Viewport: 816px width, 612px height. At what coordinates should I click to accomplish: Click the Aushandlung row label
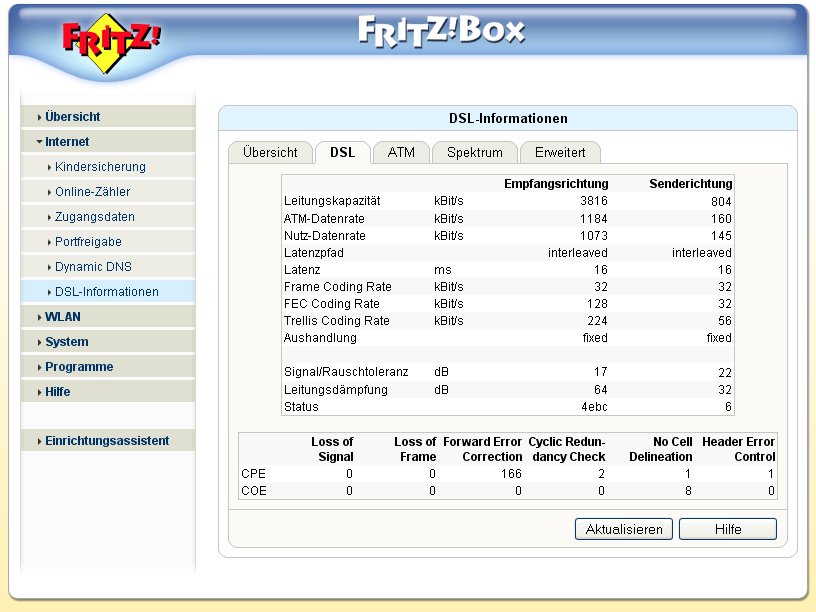[320, 338]
